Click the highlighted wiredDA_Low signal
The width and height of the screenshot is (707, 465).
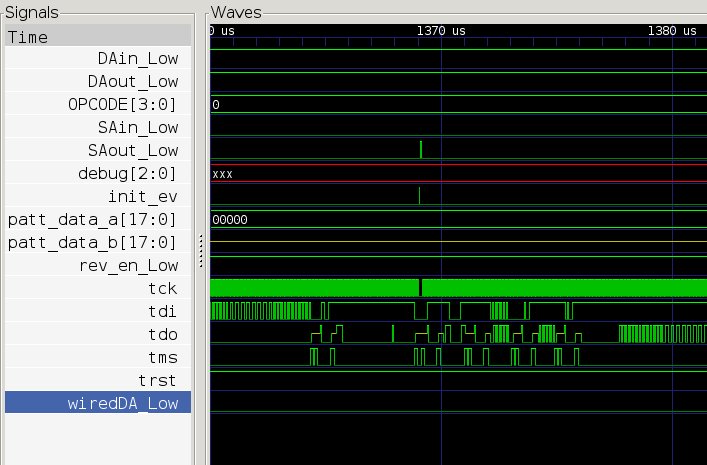coord(98,402)
